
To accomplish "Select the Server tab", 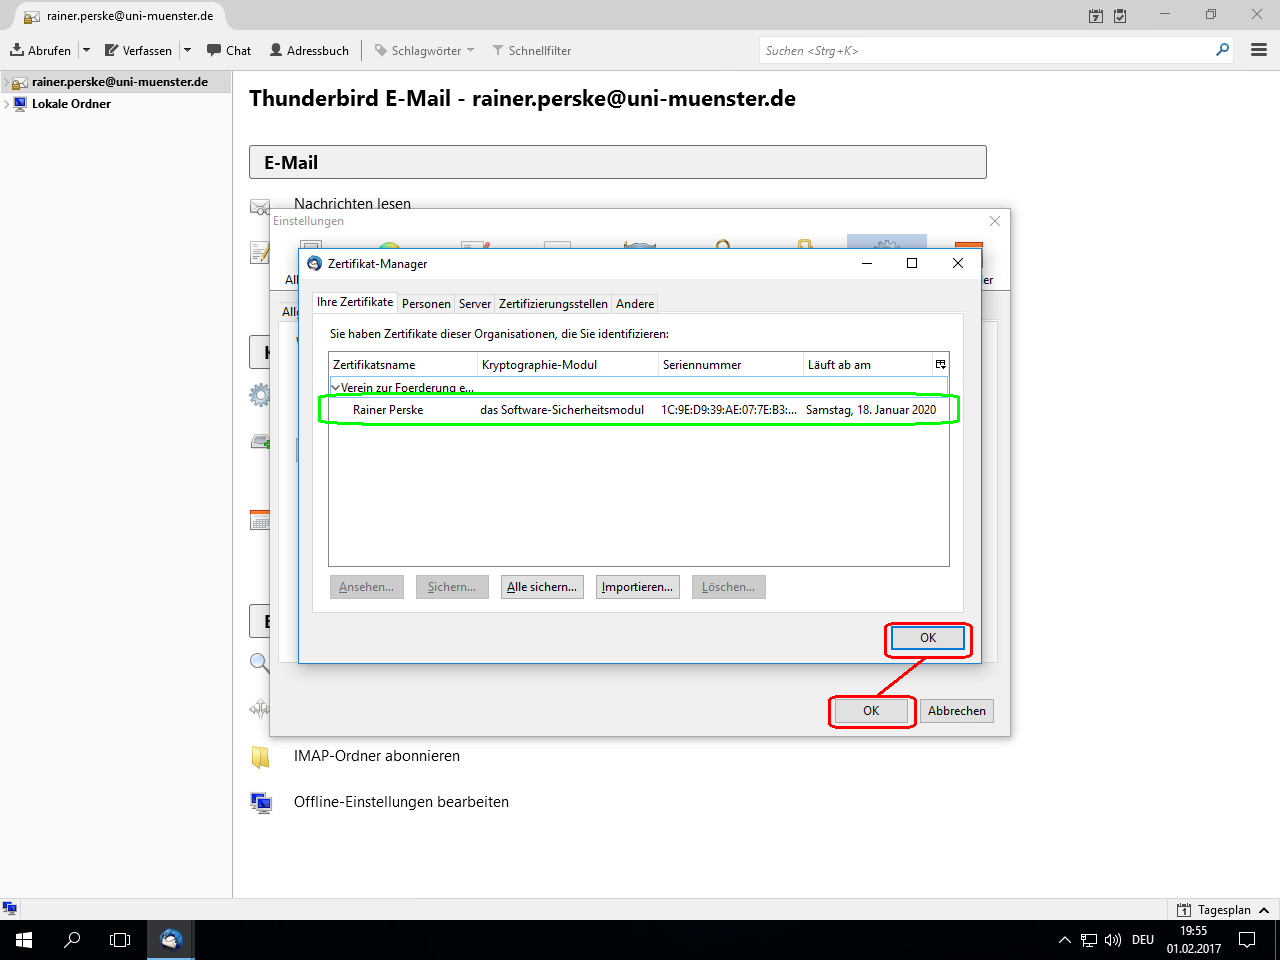I will coord(475,304).
